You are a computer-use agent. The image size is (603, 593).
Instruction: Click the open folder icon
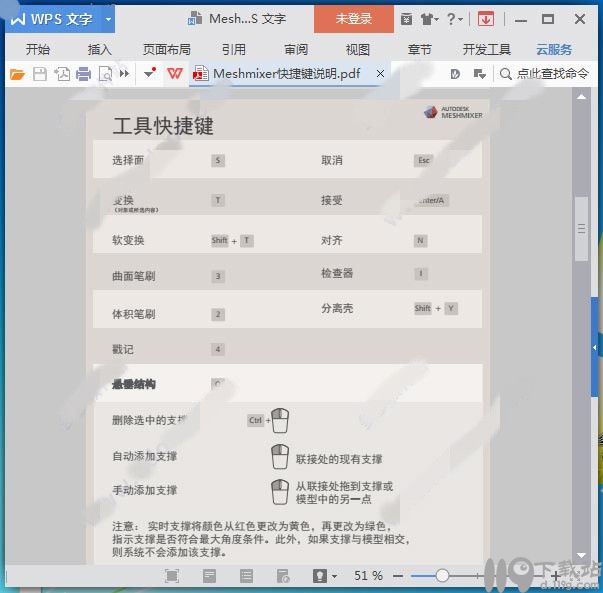pyautogui.click(x=17, y=74)
